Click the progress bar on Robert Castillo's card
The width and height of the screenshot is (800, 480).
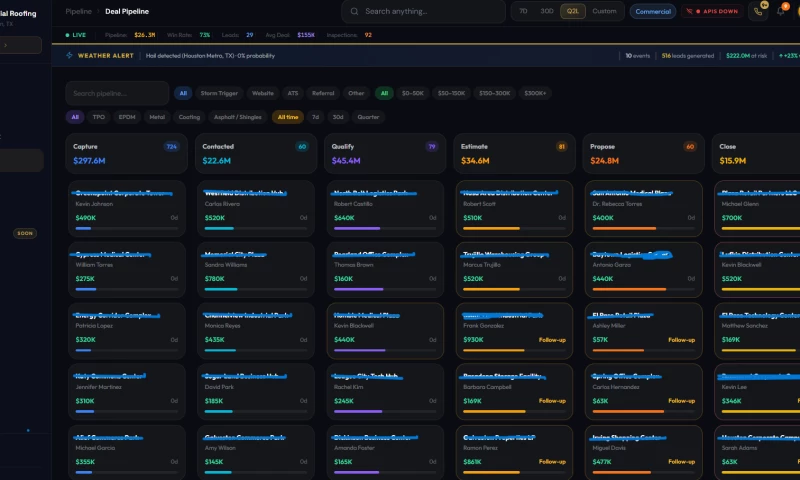click(x=385, y=229)
